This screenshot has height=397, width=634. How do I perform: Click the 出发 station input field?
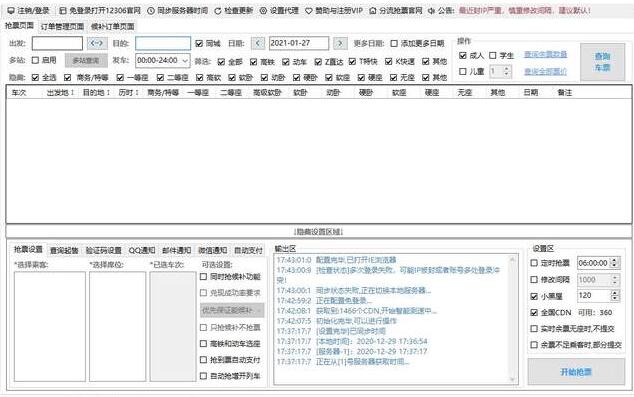pos(57,43)
